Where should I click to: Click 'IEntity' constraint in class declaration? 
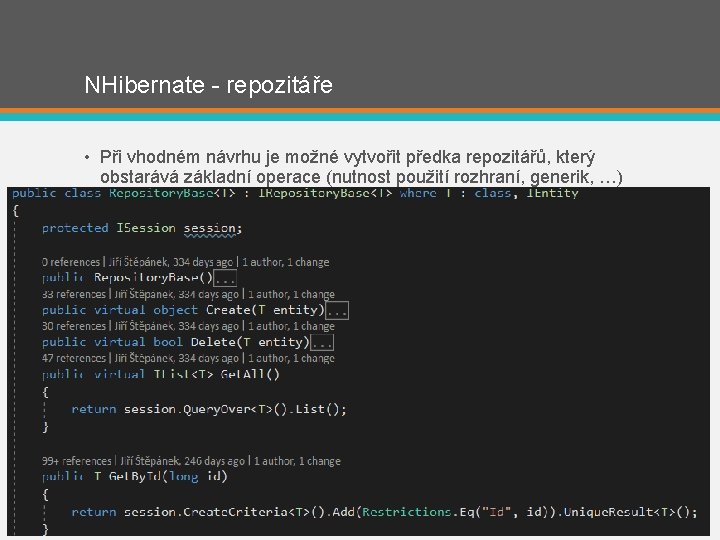tap(552, 193)
